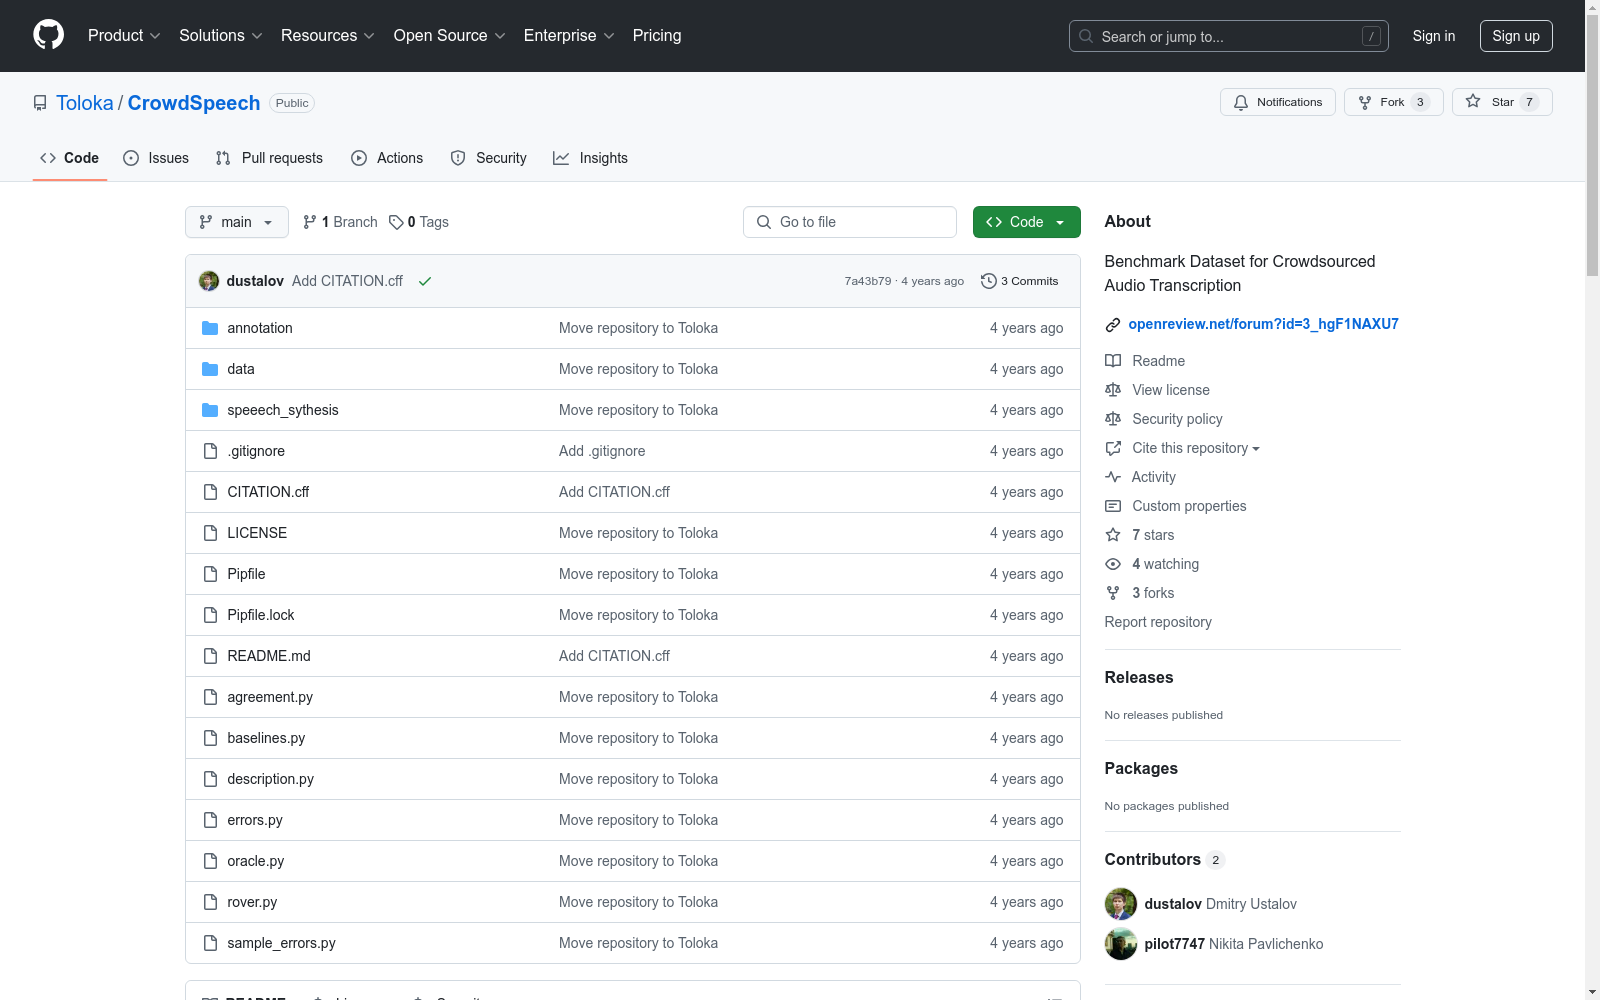Open the Releases section heading
This screenshot has height=1000, width=1600.
1139,677
